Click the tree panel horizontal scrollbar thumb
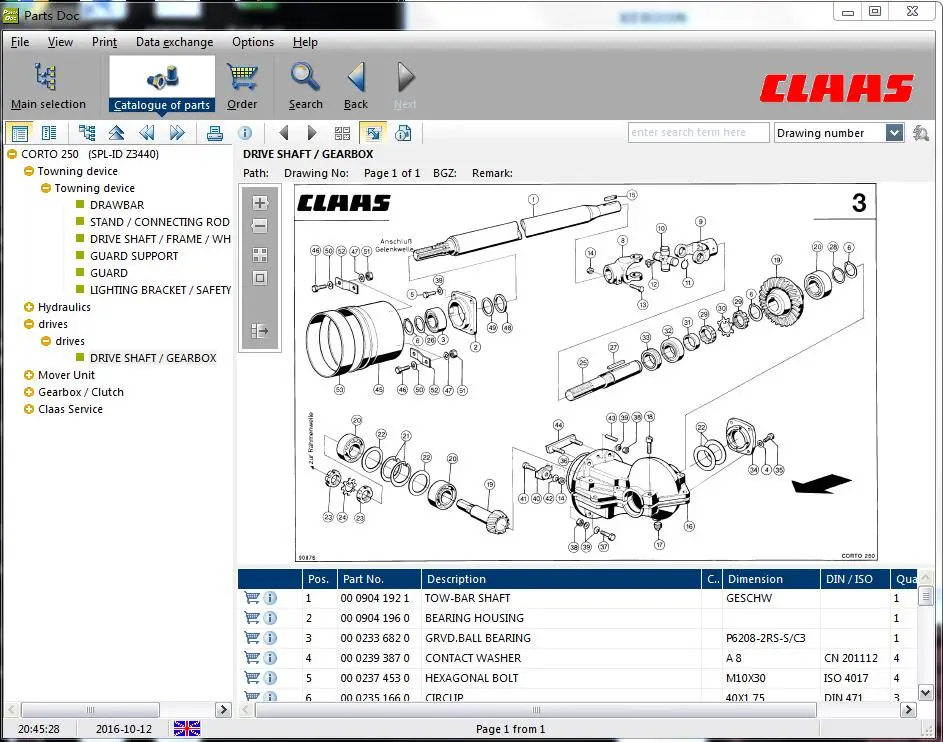 [x=90, y=710]
